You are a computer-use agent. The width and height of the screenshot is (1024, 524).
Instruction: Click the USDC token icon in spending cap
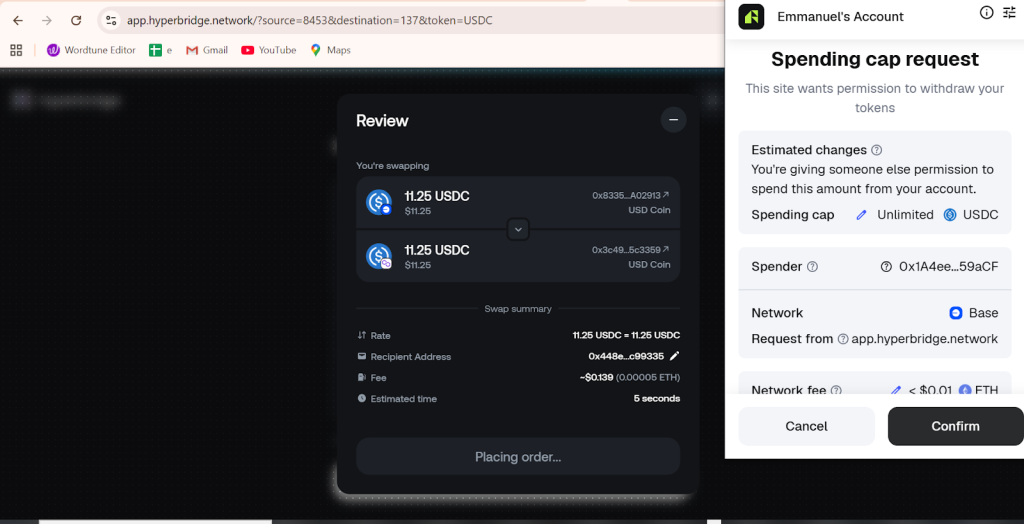point(950,215)
